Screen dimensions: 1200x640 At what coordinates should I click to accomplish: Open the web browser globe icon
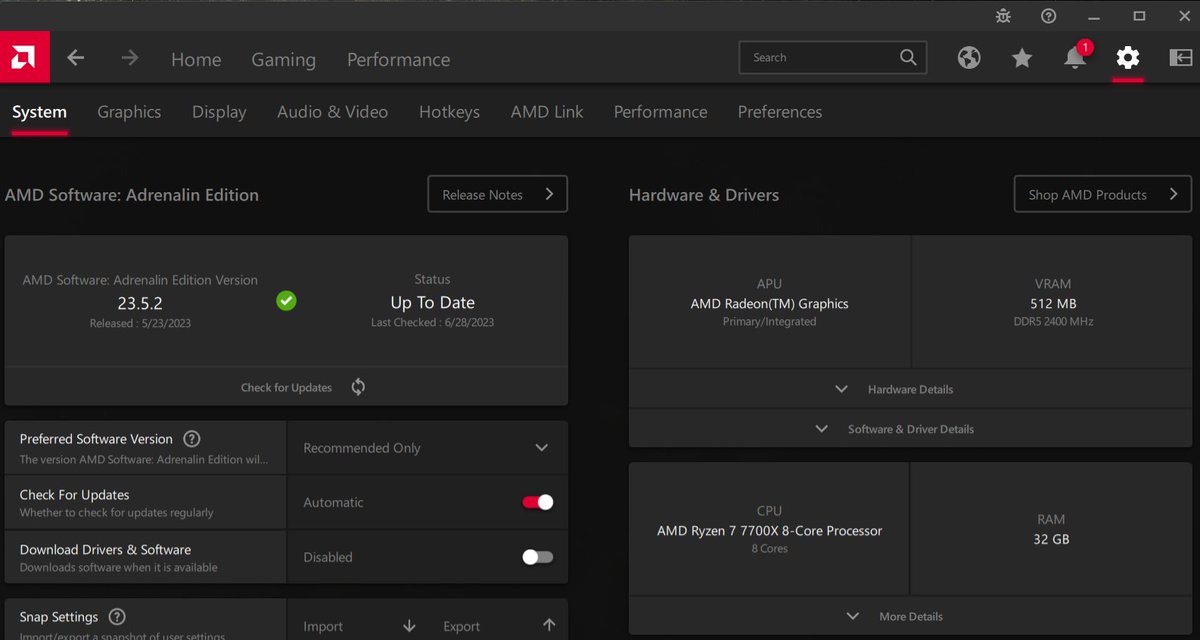point(969,58)
